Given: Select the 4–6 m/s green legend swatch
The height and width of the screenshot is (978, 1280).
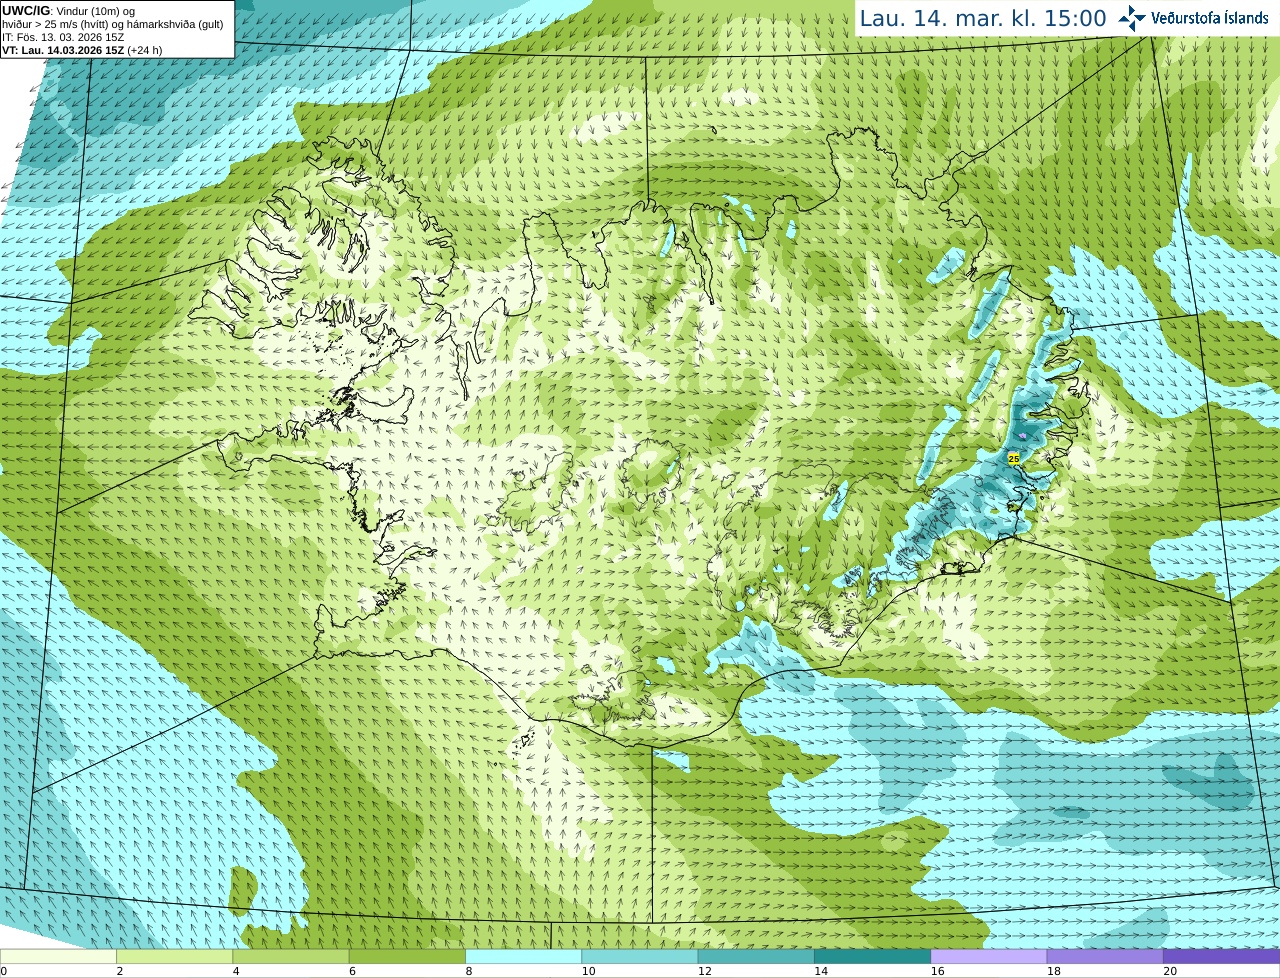Looking at the screenshot, I should click(x=291, y=956).
